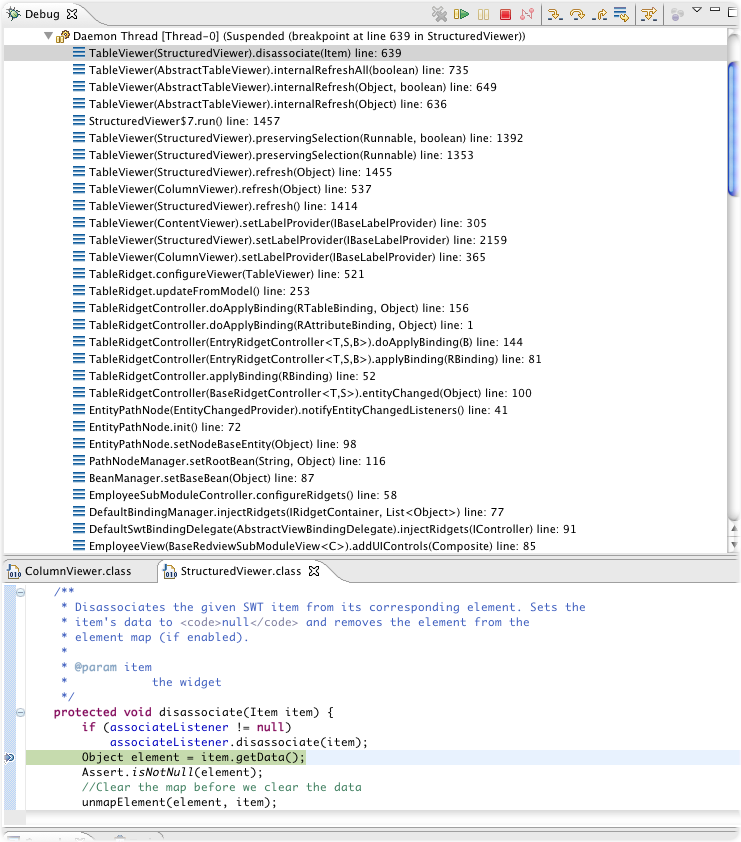Select StructuredViewer.refresh() line 1414 frame
Viewport: 741px width, 842px height.
tap(223, 206)
